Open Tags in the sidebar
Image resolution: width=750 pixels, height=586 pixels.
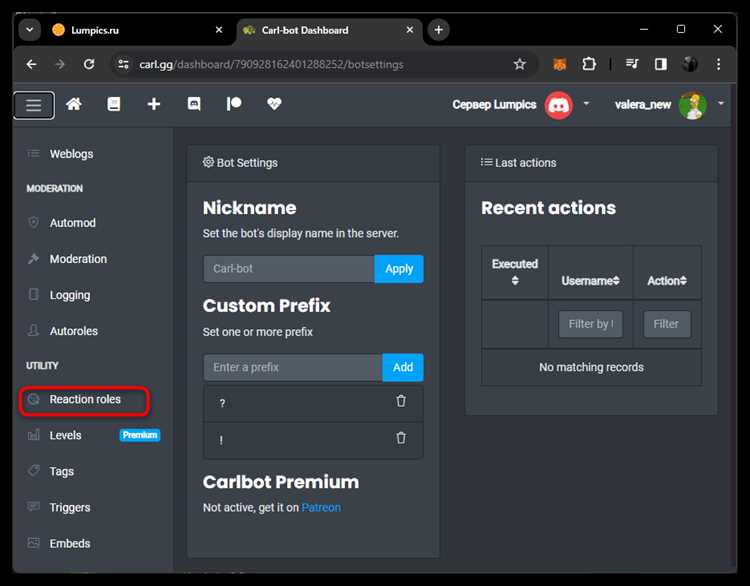coord(61,472)
